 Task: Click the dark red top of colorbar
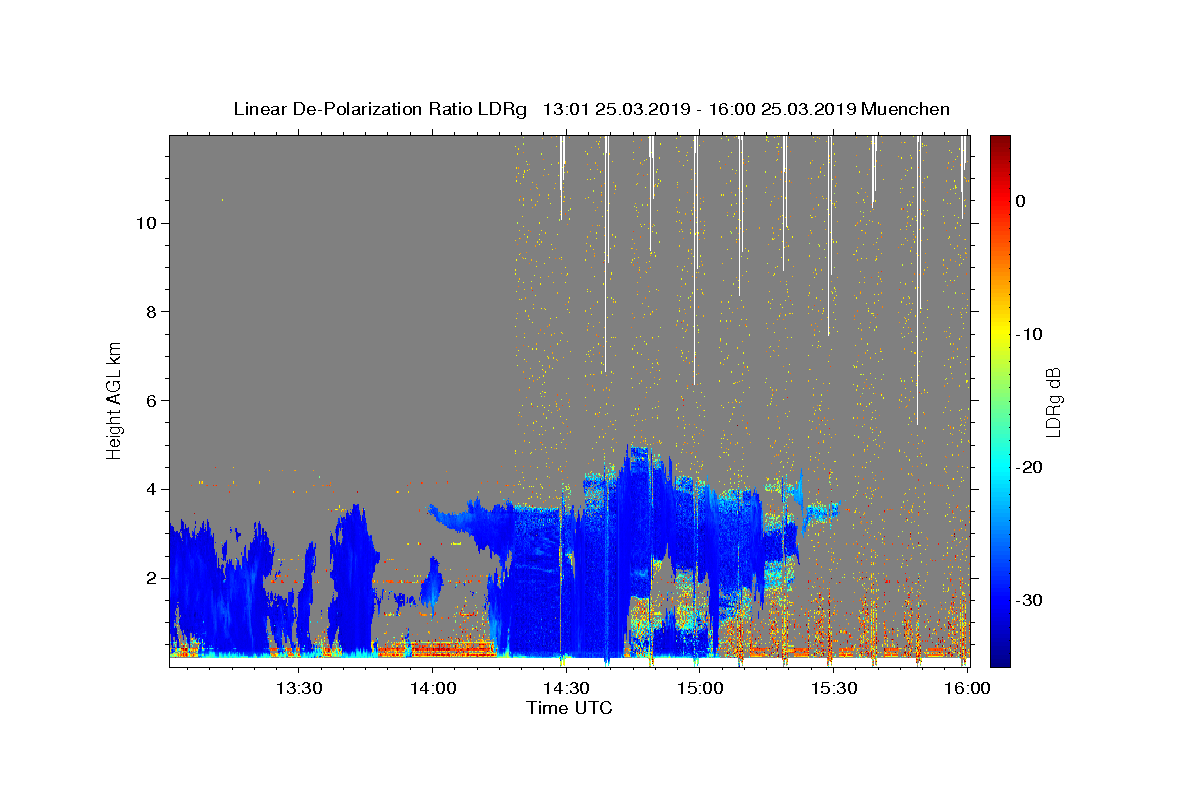999,142
